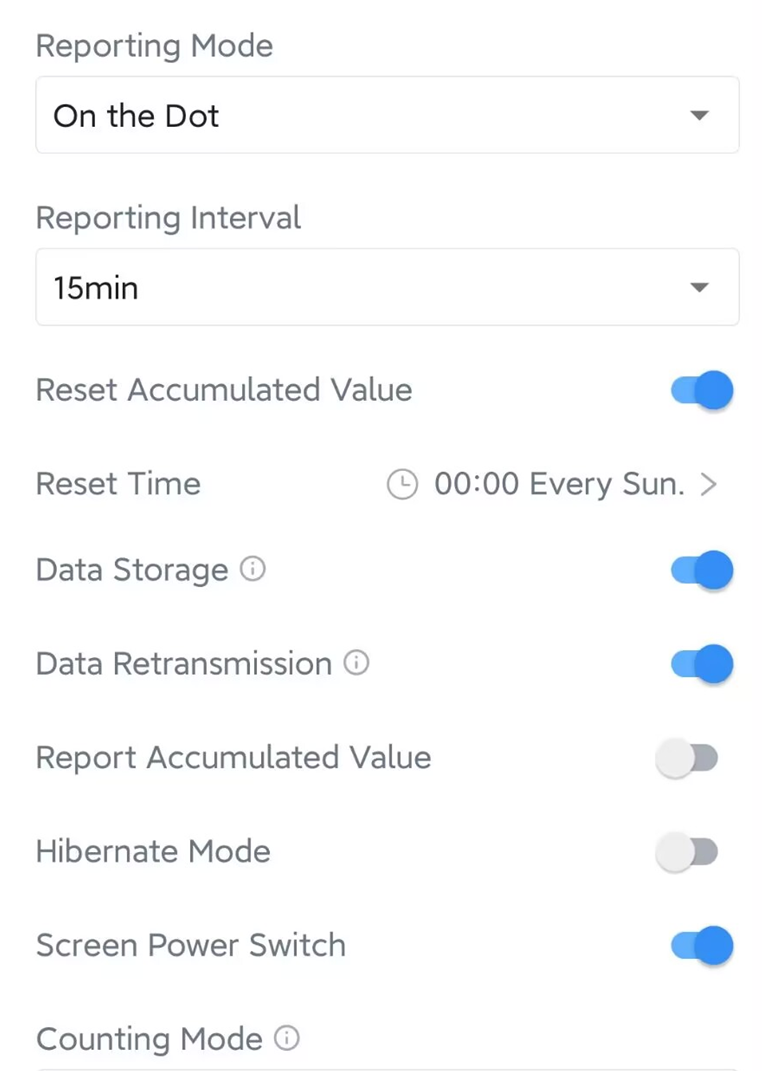Click the Reporting Mode dropdown arrow
762x1071 pixels.
(700, 116)
